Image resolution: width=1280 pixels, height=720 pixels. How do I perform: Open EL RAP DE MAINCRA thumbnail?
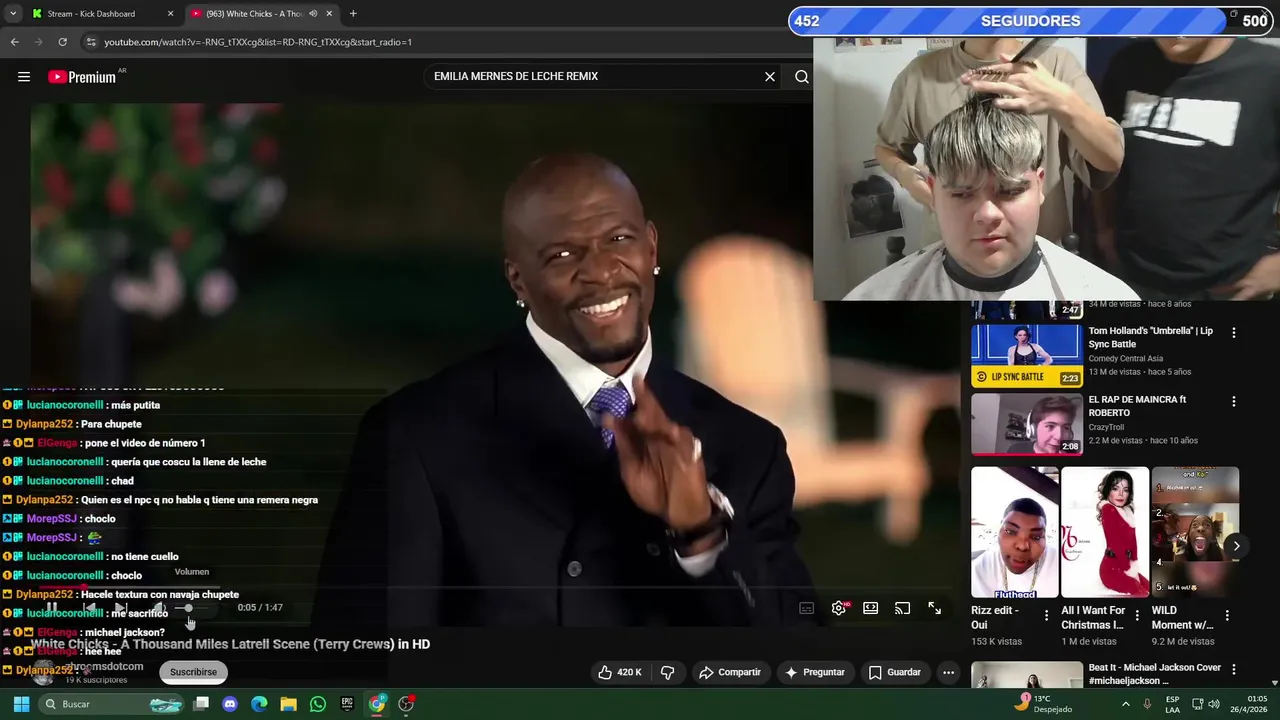click(1027, 424)
